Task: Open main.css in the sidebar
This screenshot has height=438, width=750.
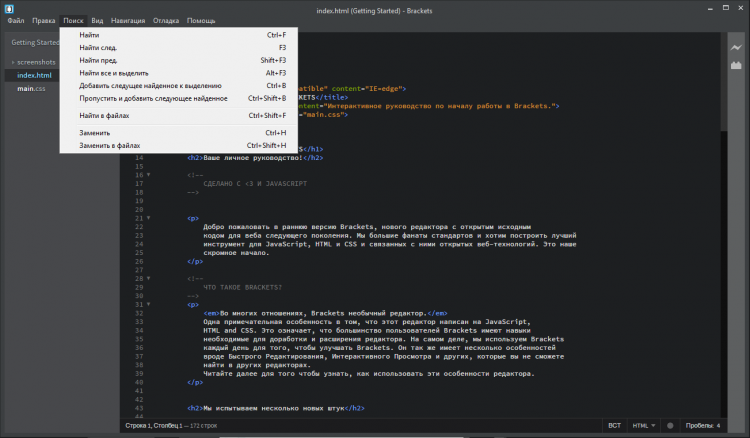Action: (33, 89)
